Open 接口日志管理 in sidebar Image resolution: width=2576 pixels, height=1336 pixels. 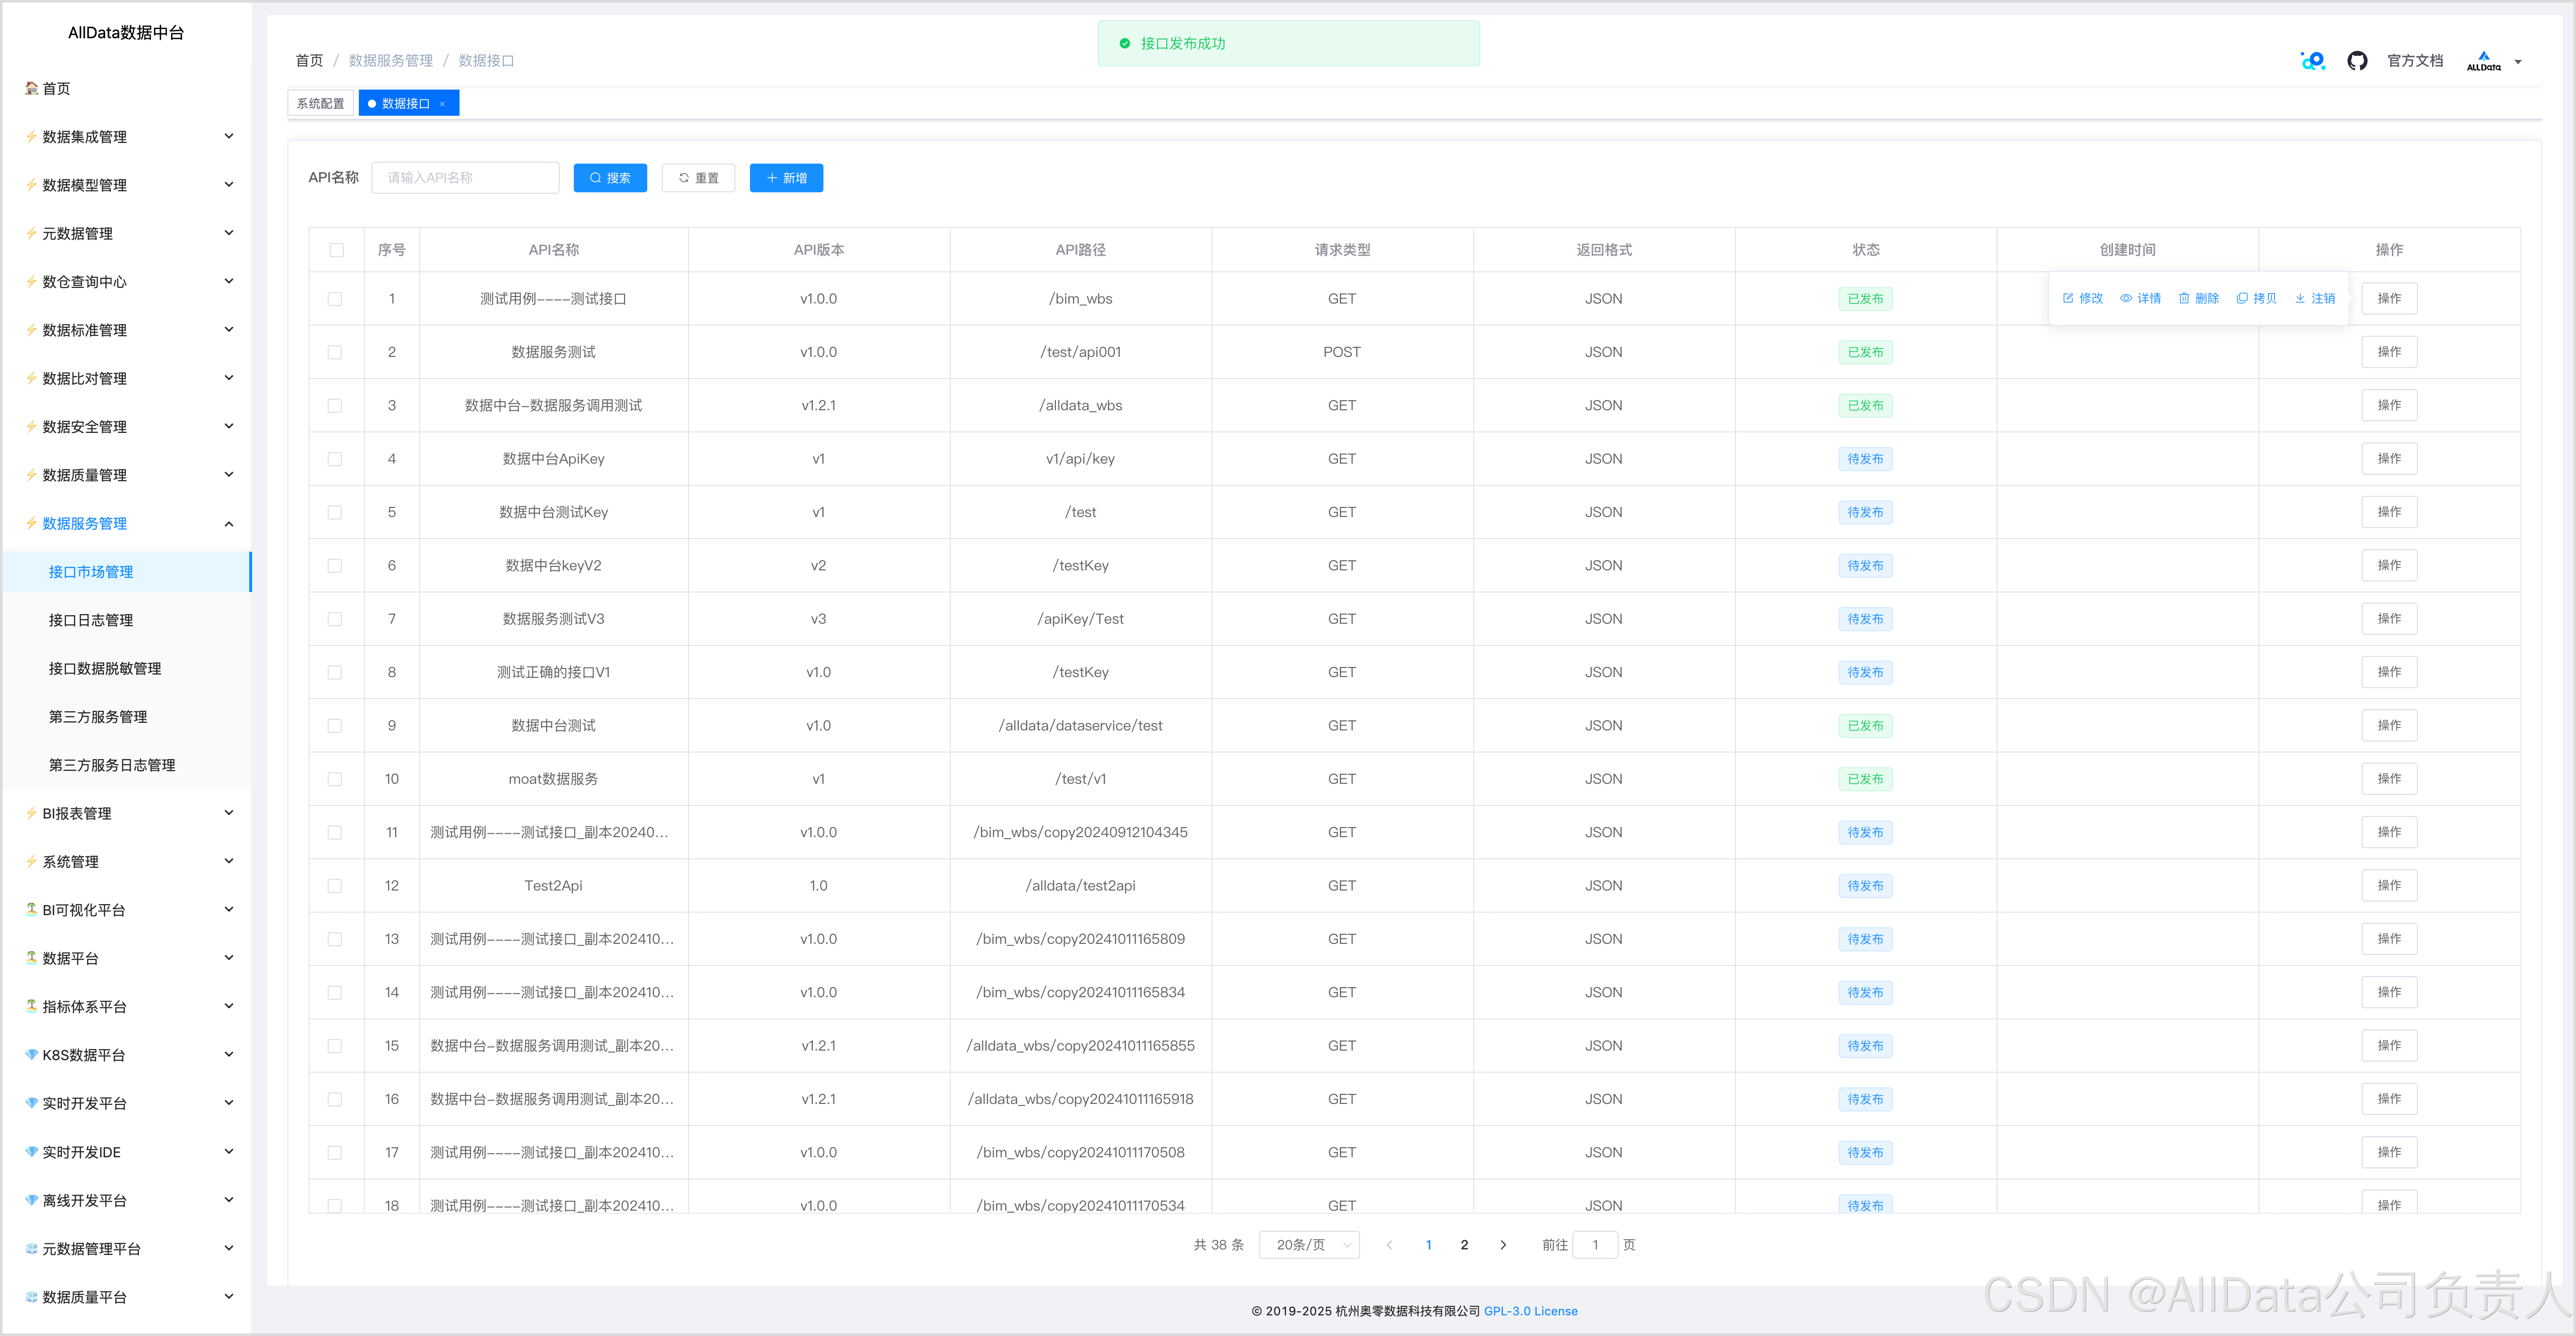(x=91, y=620)
